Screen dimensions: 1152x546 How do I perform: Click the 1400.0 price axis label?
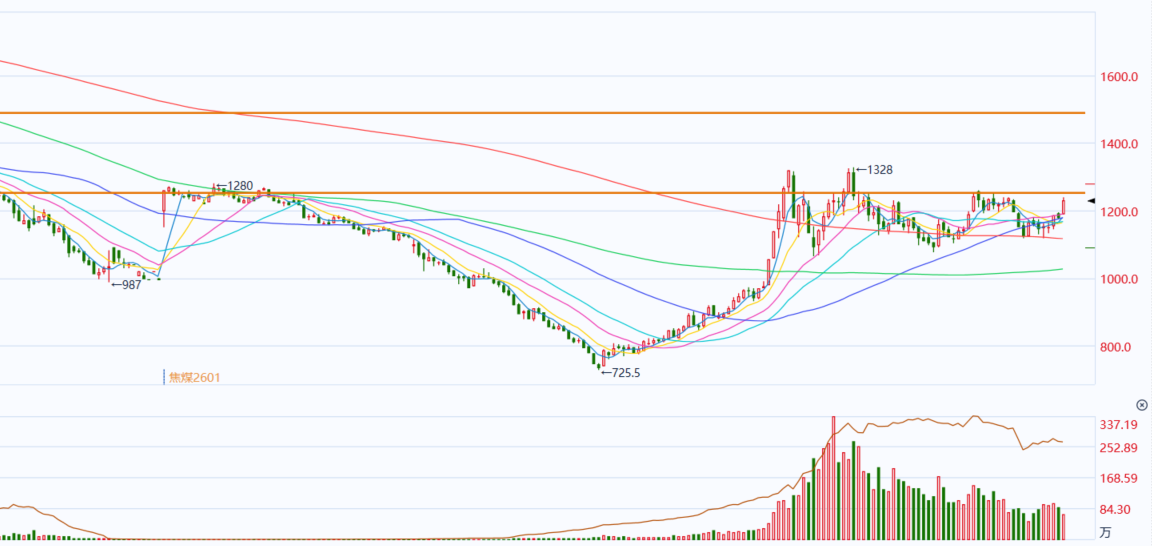pyautogui.click(x=1119, y=144)
